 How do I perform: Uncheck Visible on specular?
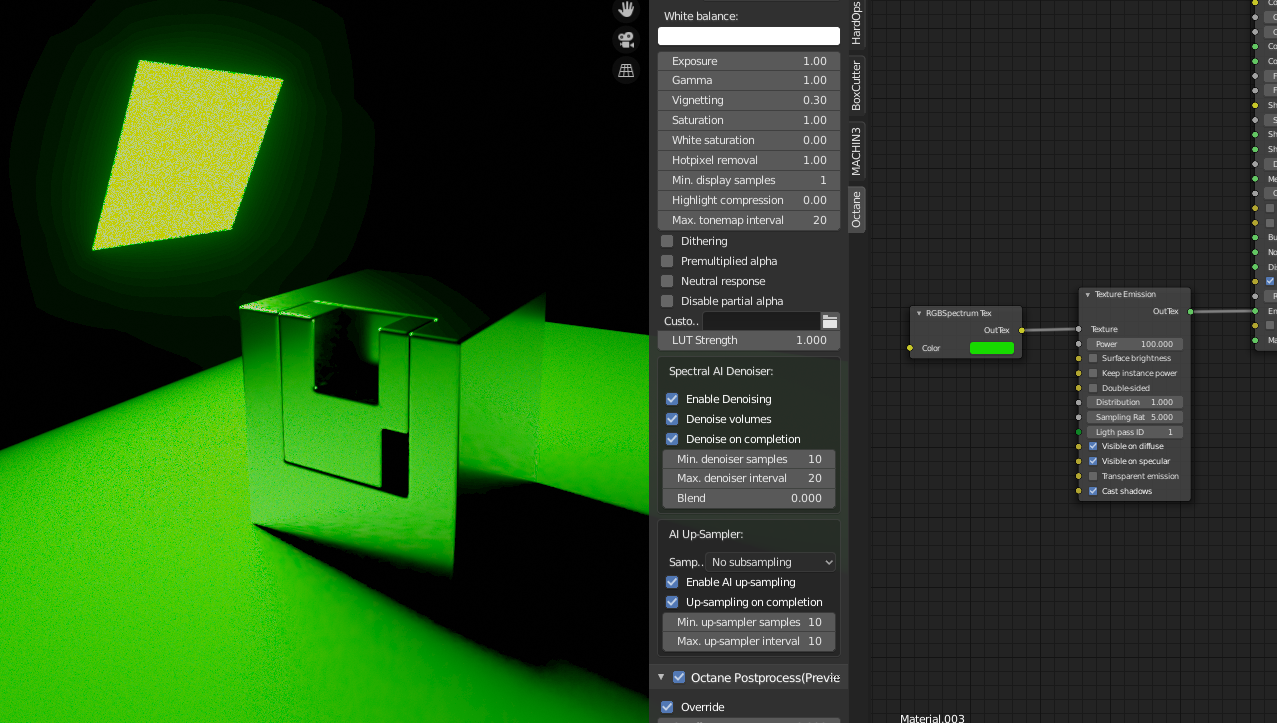pos(1093,461)
